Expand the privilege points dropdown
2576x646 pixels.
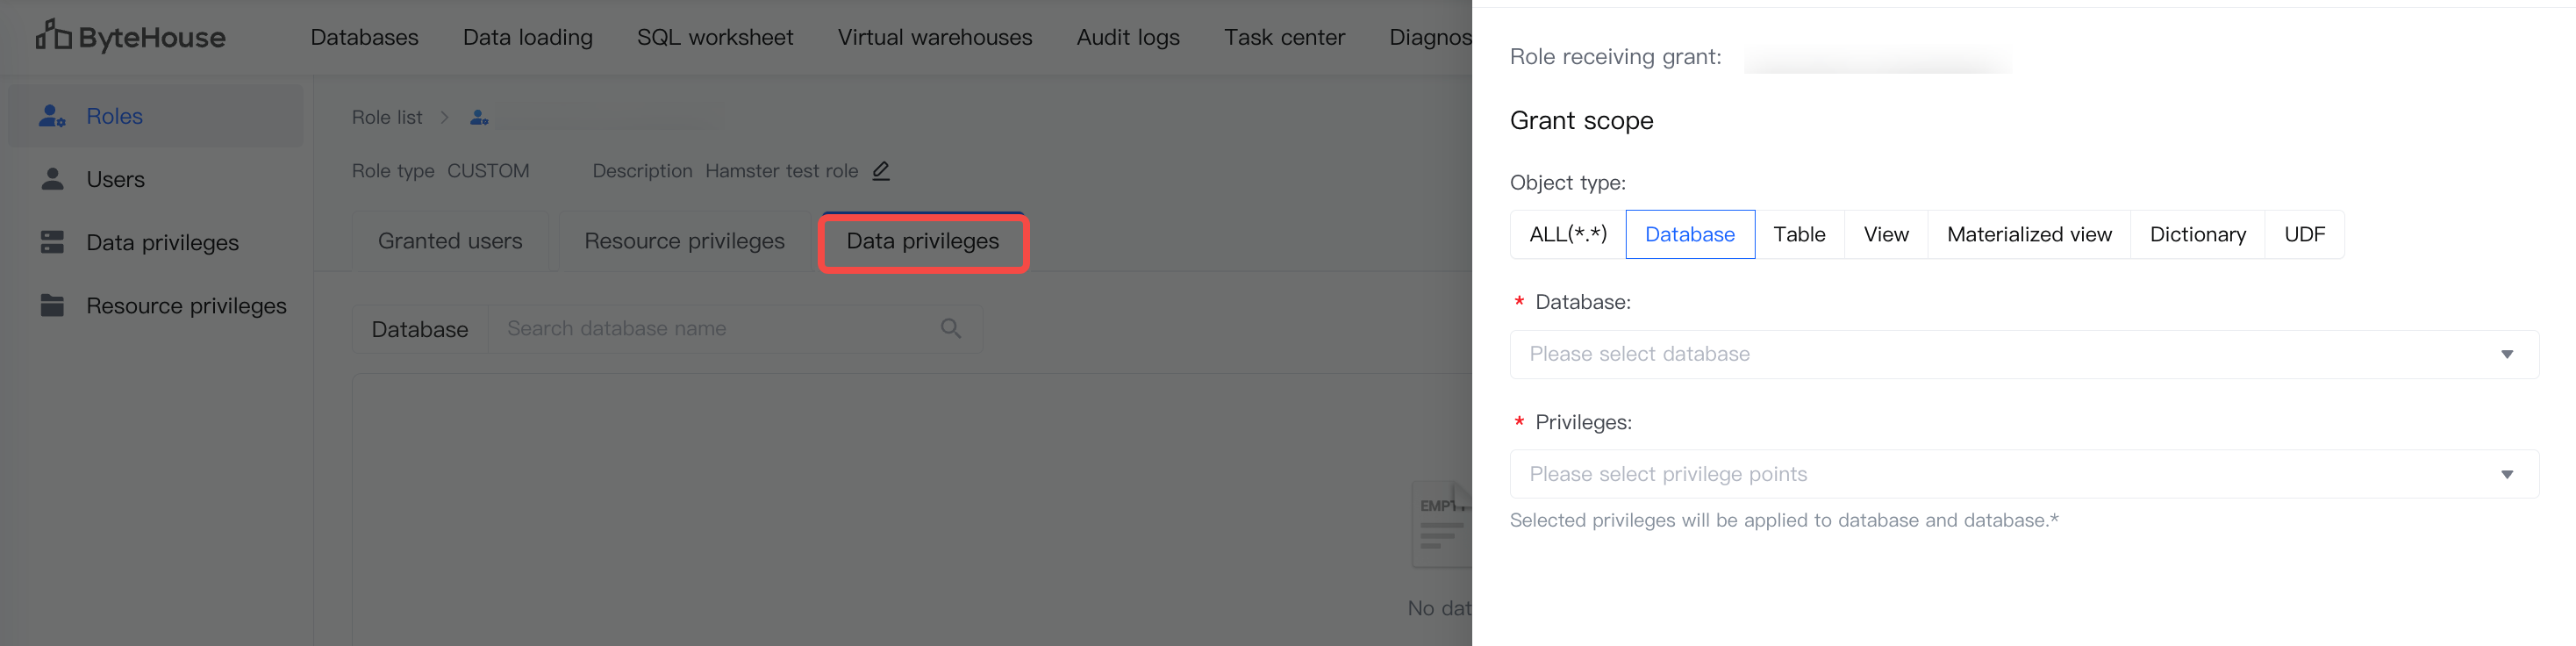(2023, 474)
